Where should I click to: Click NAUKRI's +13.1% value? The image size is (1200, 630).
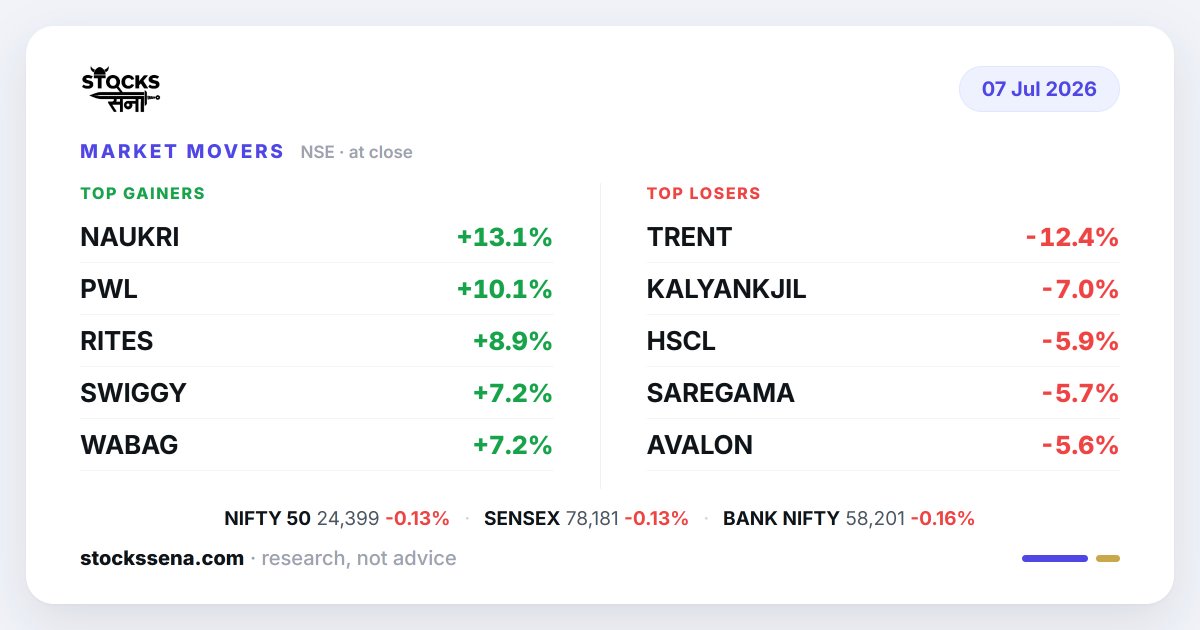(505, 238)
